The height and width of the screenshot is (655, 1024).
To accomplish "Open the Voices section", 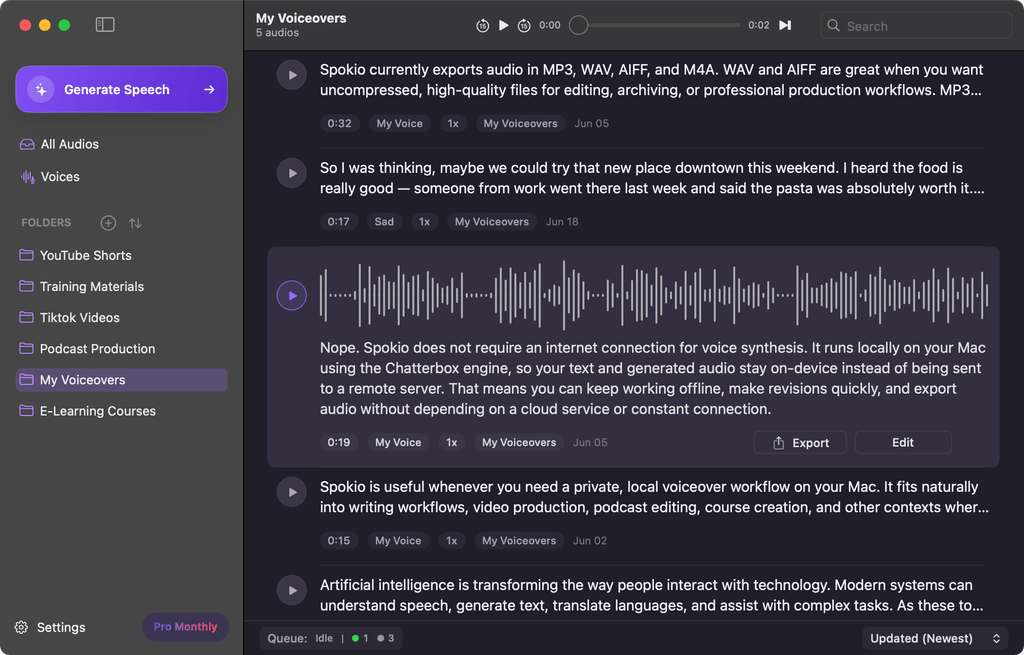I will point(50,177).
